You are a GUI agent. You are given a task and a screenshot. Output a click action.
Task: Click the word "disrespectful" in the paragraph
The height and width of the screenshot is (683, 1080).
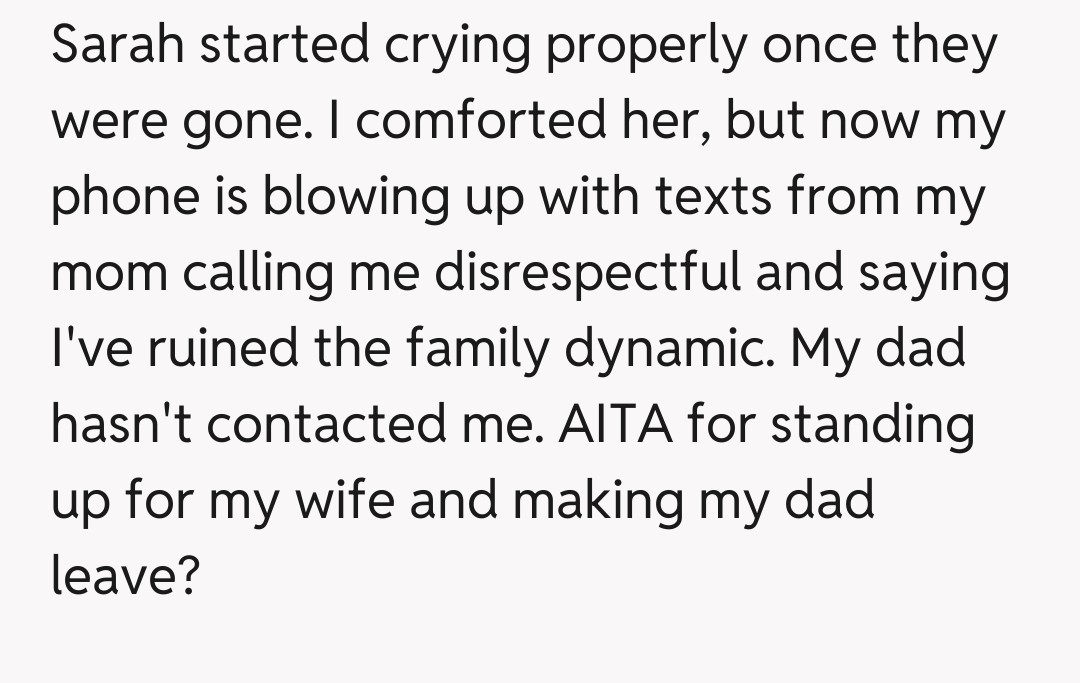589,272
